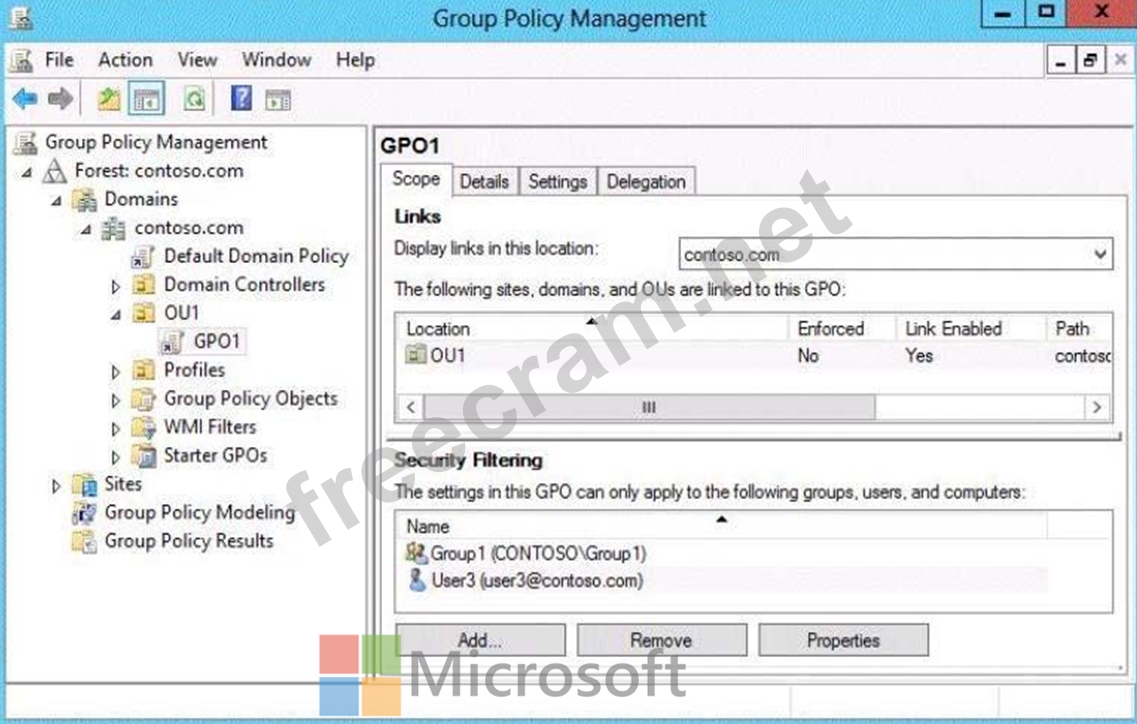Viewport: 1137px width, 724px height.
Task: Switch to the Delegation tab
Action: [646, 181]
